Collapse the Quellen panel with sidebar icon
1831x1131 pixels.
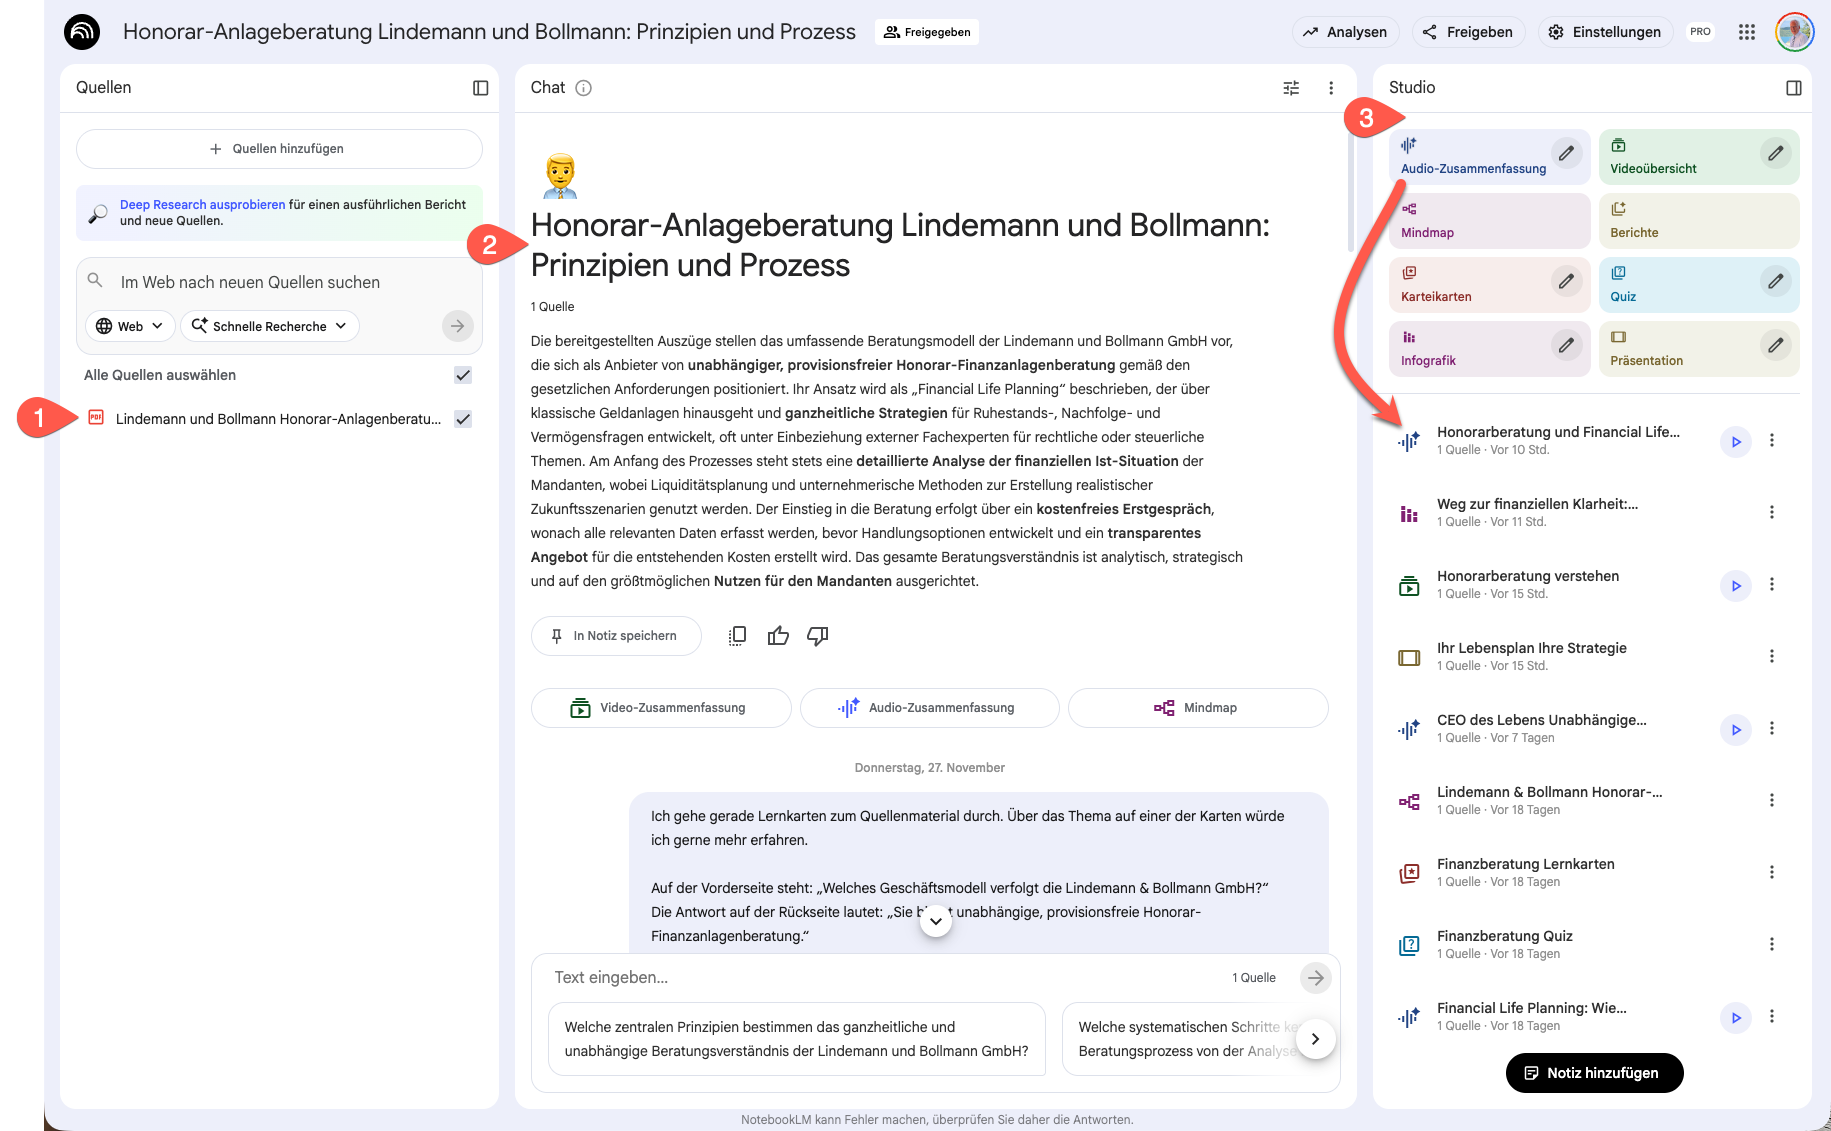coord(480,88)
